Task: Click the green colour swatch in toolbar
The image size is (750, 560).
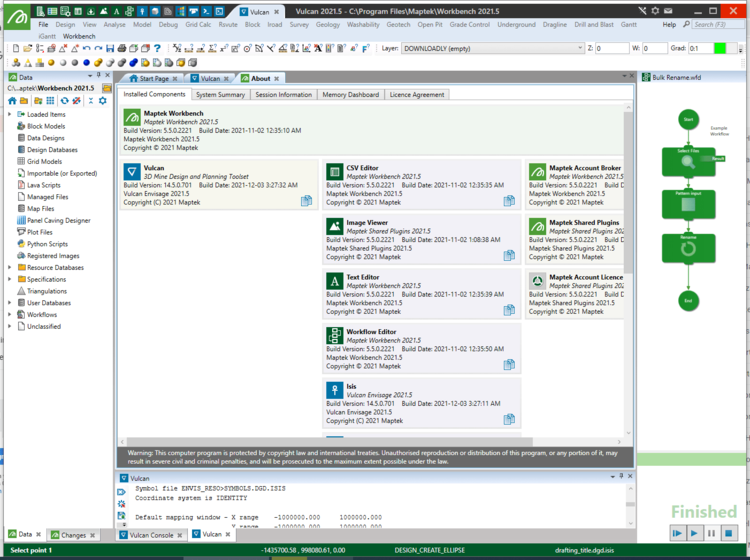Action: click(x=720, y=48)
